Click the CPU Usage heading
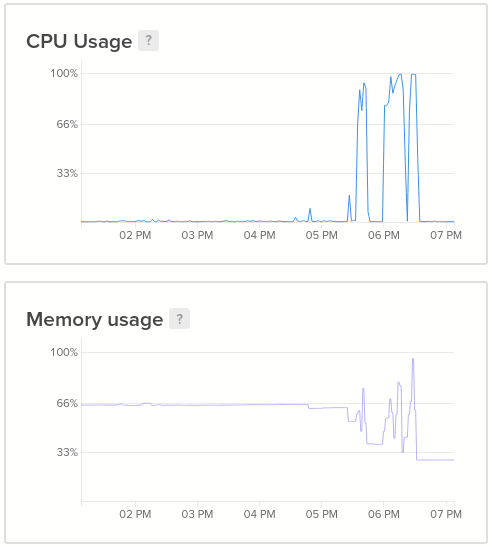This screenshot has height=547, width=492. (x=79, y=42)
